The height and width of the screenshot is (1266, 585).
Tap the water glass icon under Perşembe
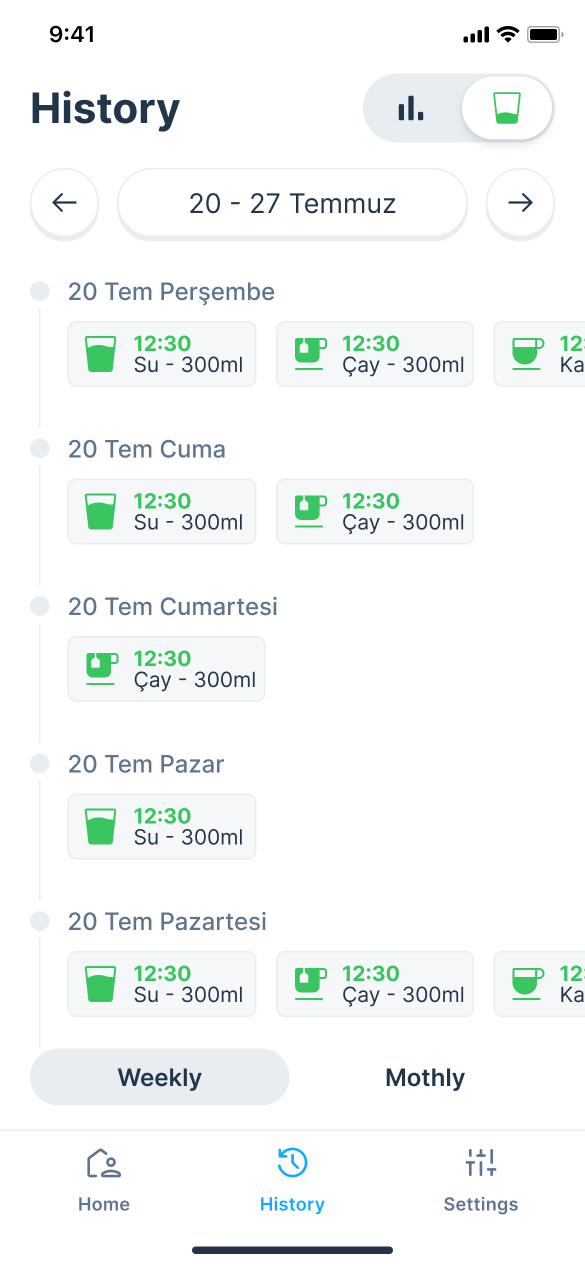click(x=100, y=354)
